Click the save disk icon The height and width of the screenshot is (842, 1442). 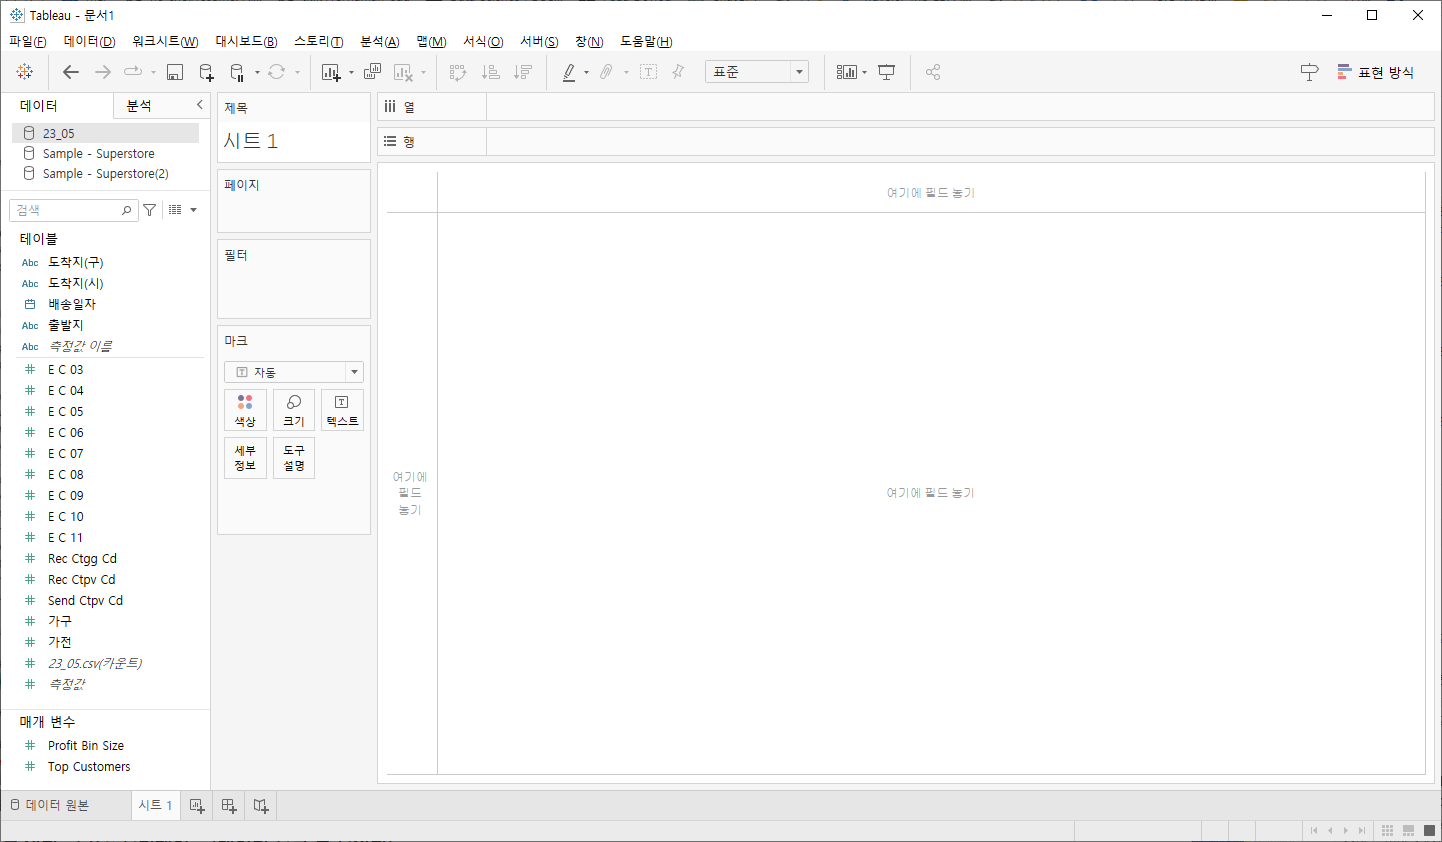[x=175, y=72]
